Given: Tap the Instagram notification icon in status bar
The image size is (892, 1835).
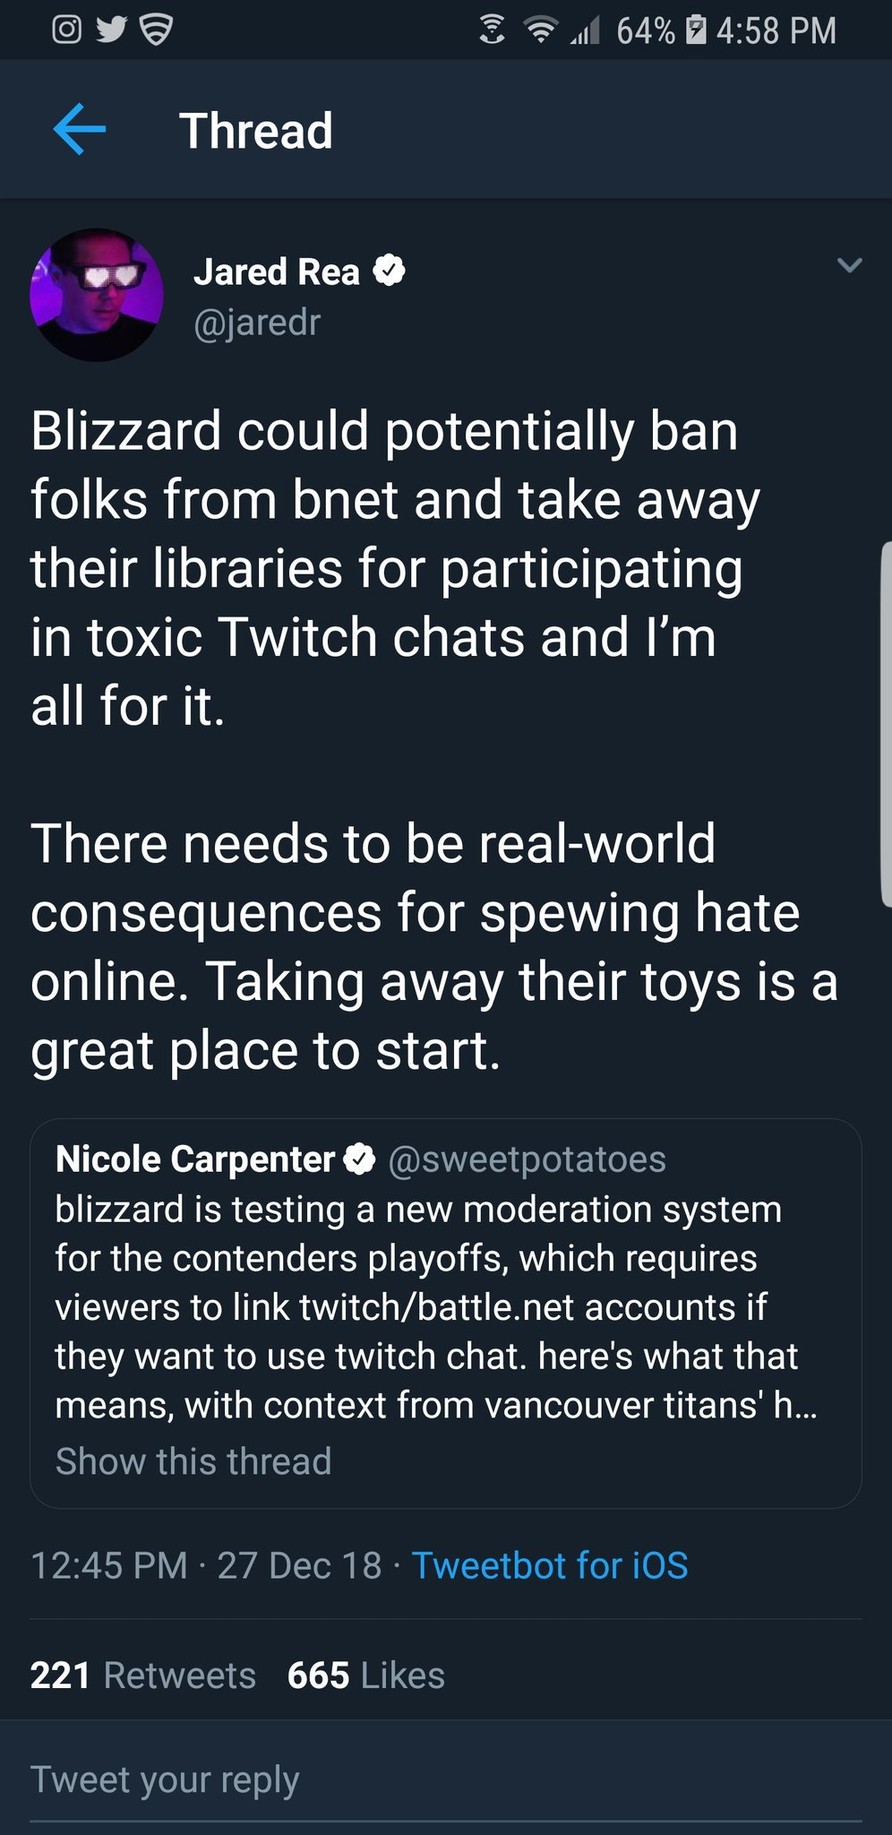Looking at the screenshot, I should coord(66,30).
